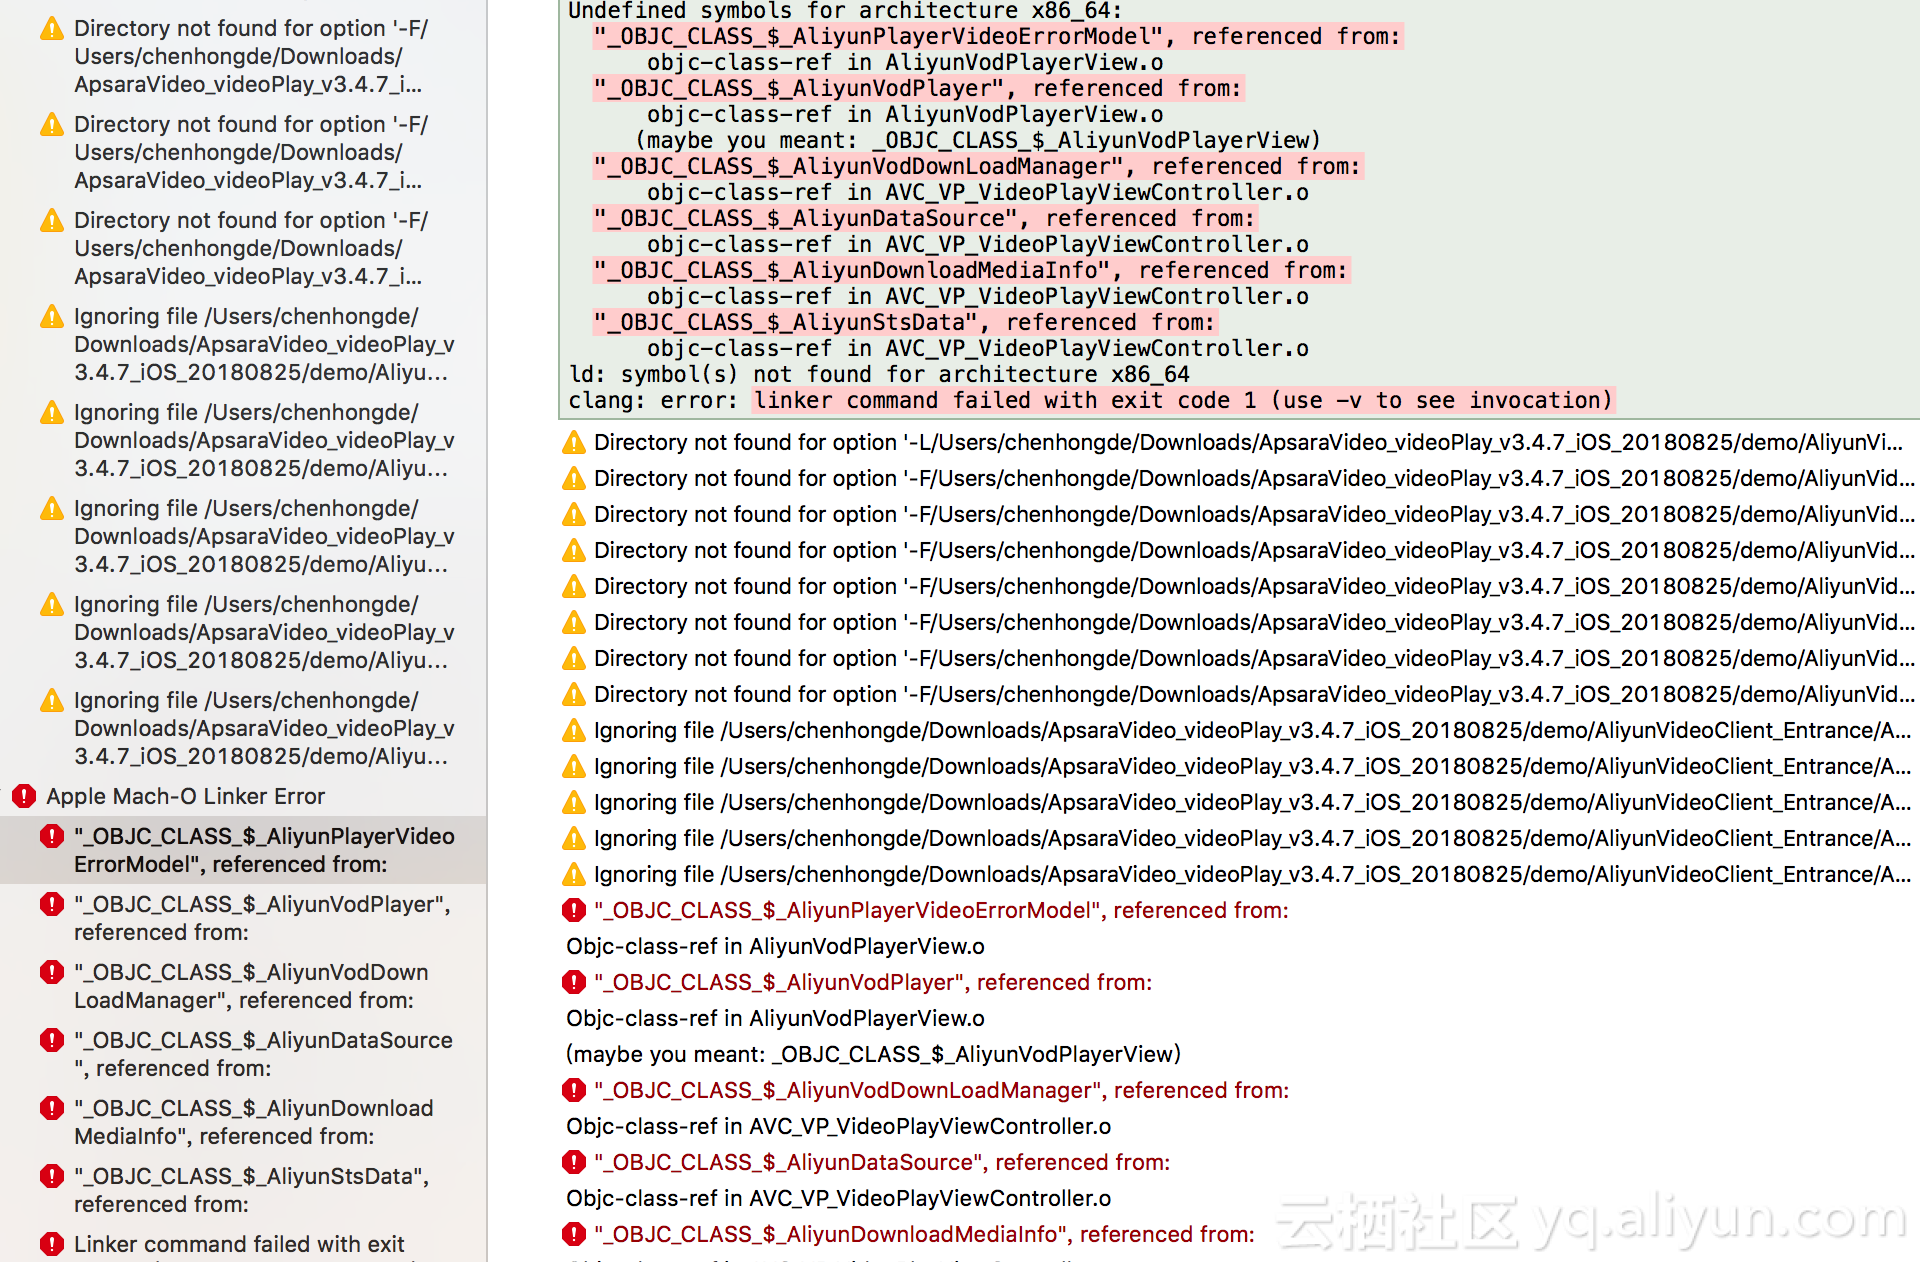Click red error icon beside AliyunPlayerVideoErrorModel in log list
1920x1262 pixels.
point(574,910)
